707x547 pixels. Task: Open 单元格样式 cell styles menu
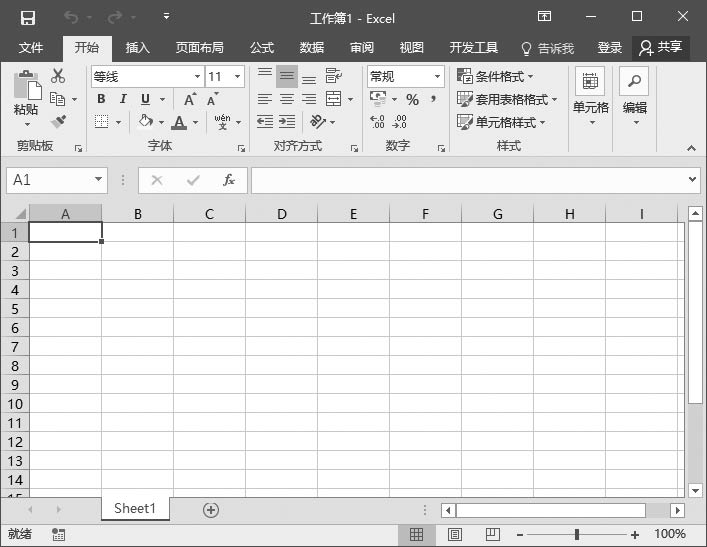501,122
